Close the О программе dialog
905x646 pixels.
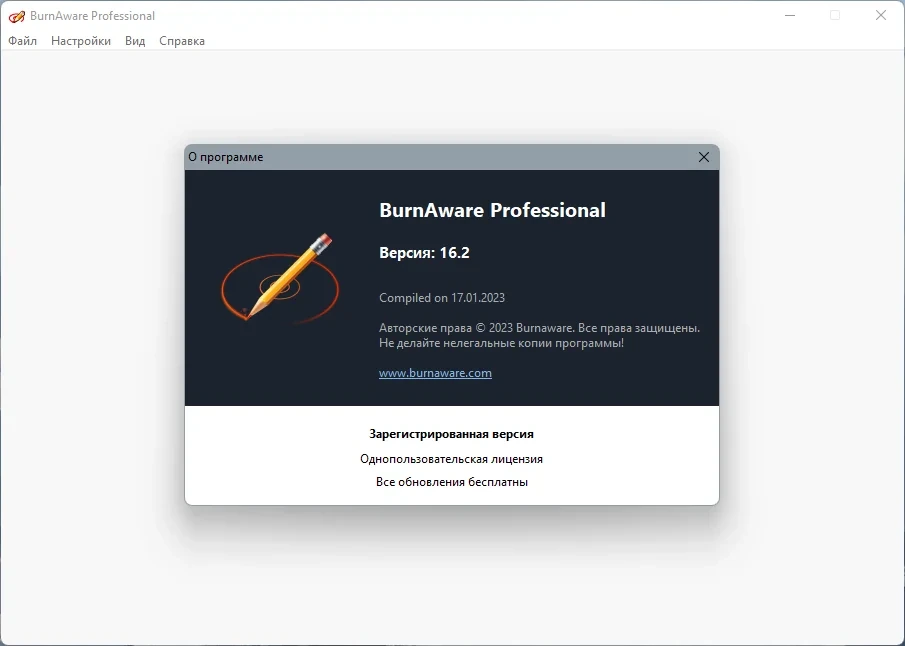pyautogui.click(x=704, y=157)
